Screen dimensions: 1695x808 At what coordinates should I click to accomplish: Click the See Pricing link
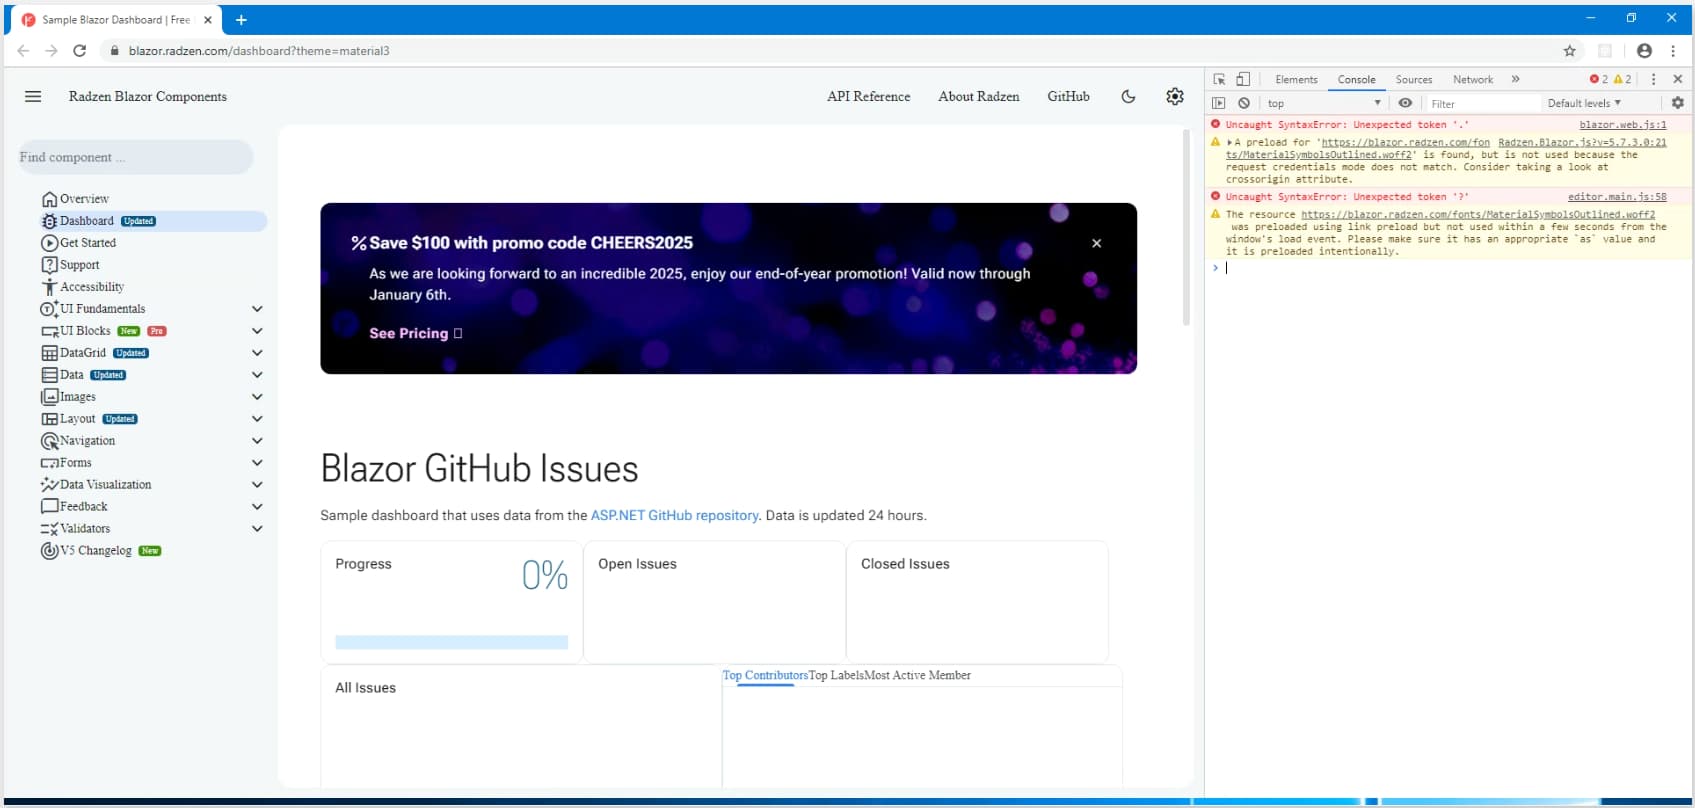[x=415, y=333]
